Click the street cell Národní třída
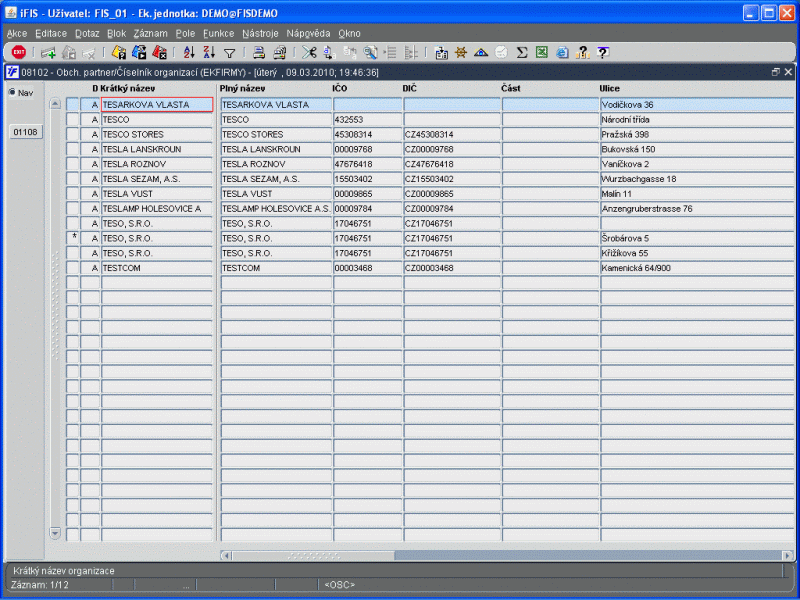This screenshot has height=600, width=800. point(697,120)
